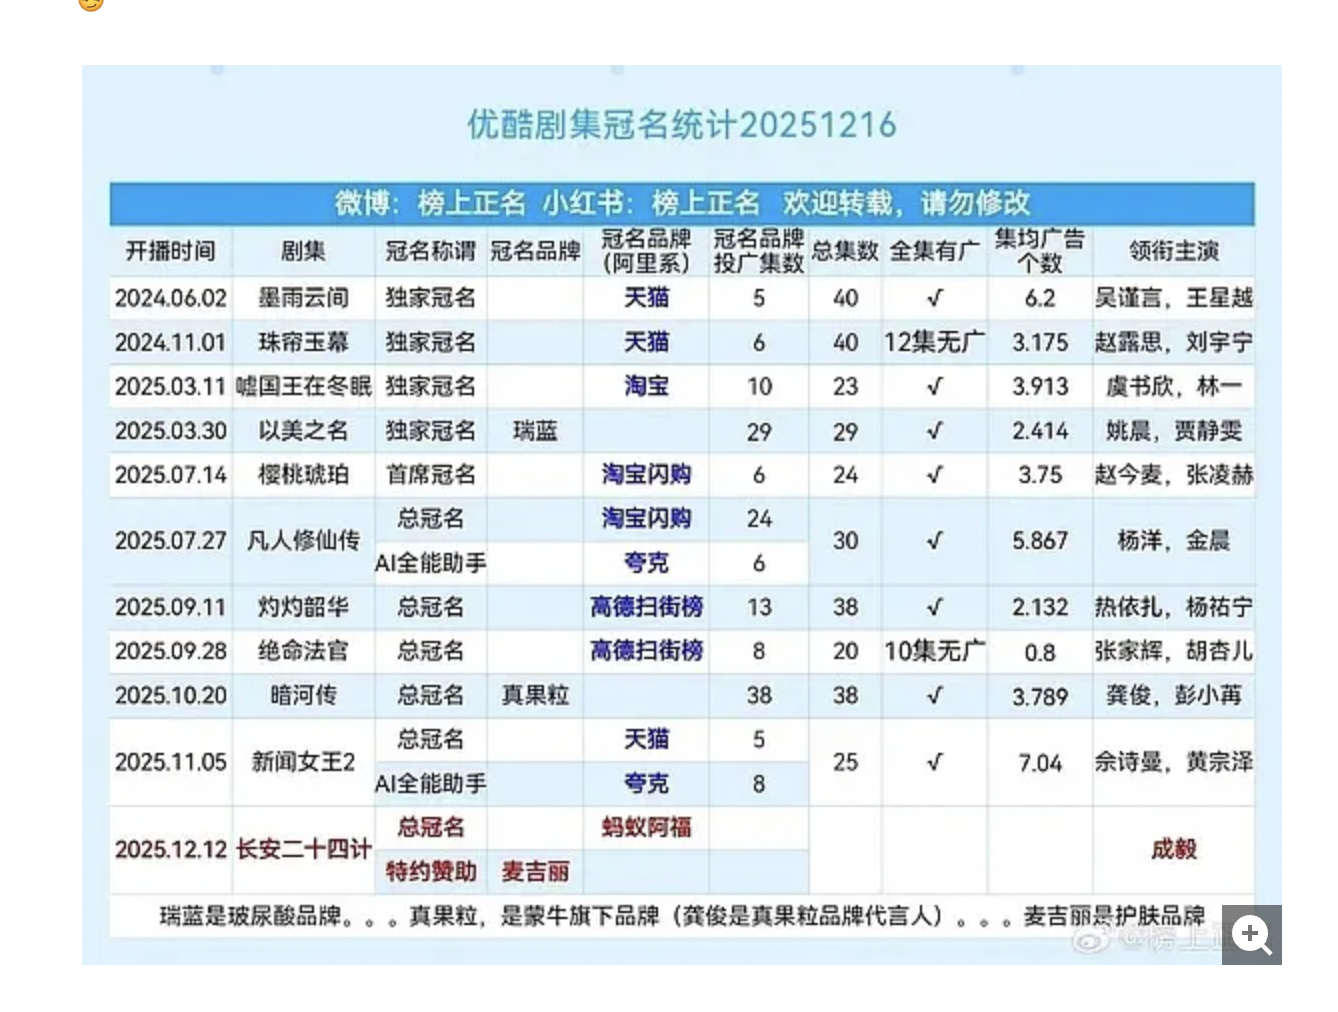
Task: Select the 领衔主演 column header
Action: 1174,252
